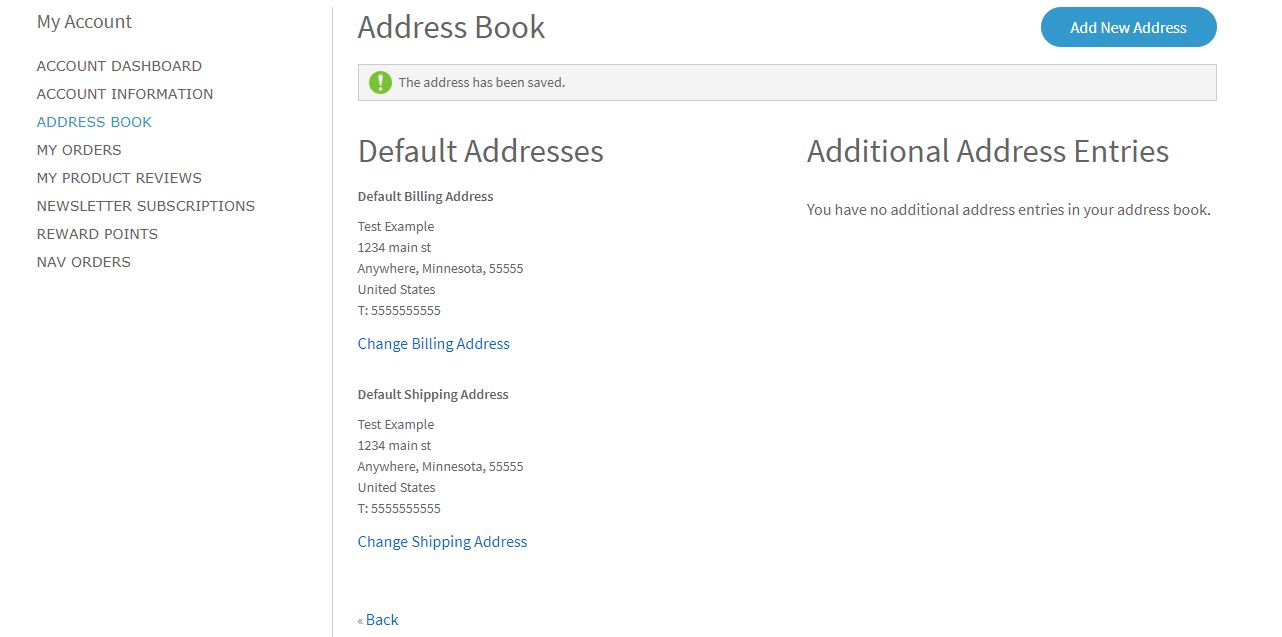The height and width of the screenshot is (637, 1282).
Task: Change the default Billing Address
Action: coord(433,343)
